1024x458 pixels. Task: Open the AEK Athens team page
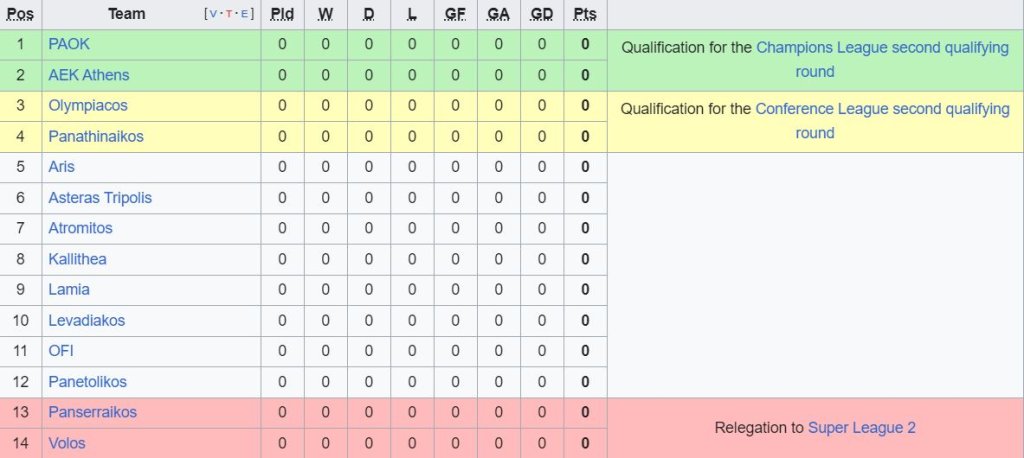click(88, 75)
